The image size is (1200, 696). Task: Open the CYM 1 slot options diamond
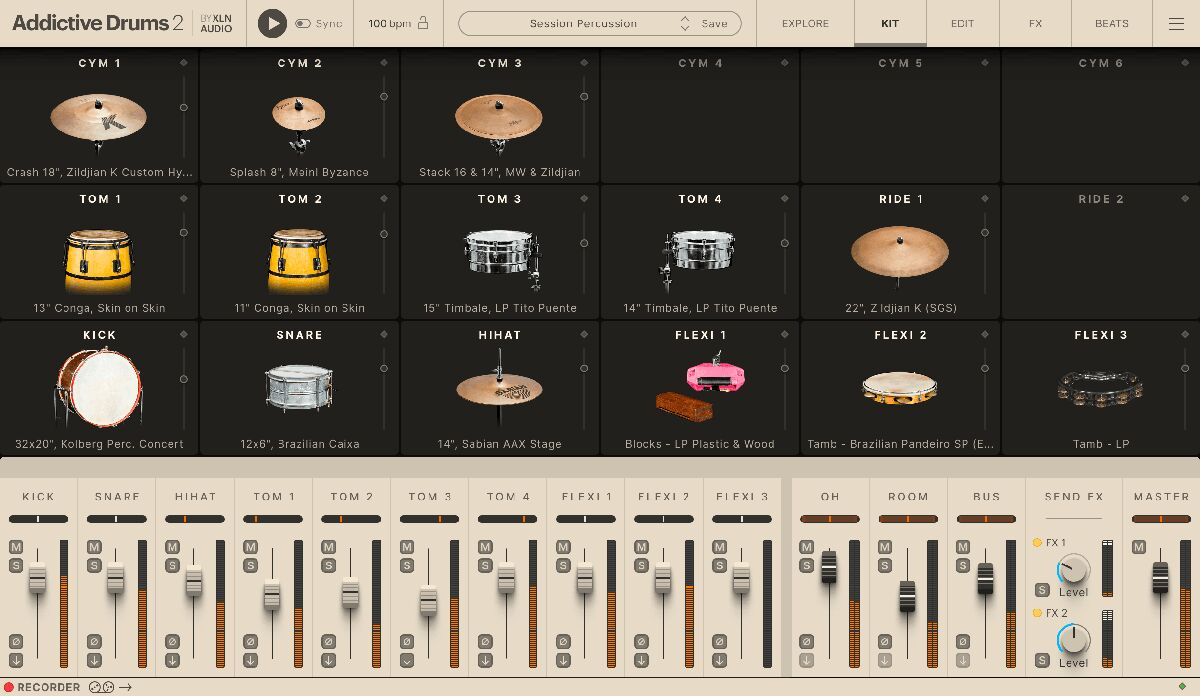pyautogui.click(x=184, y=63)
